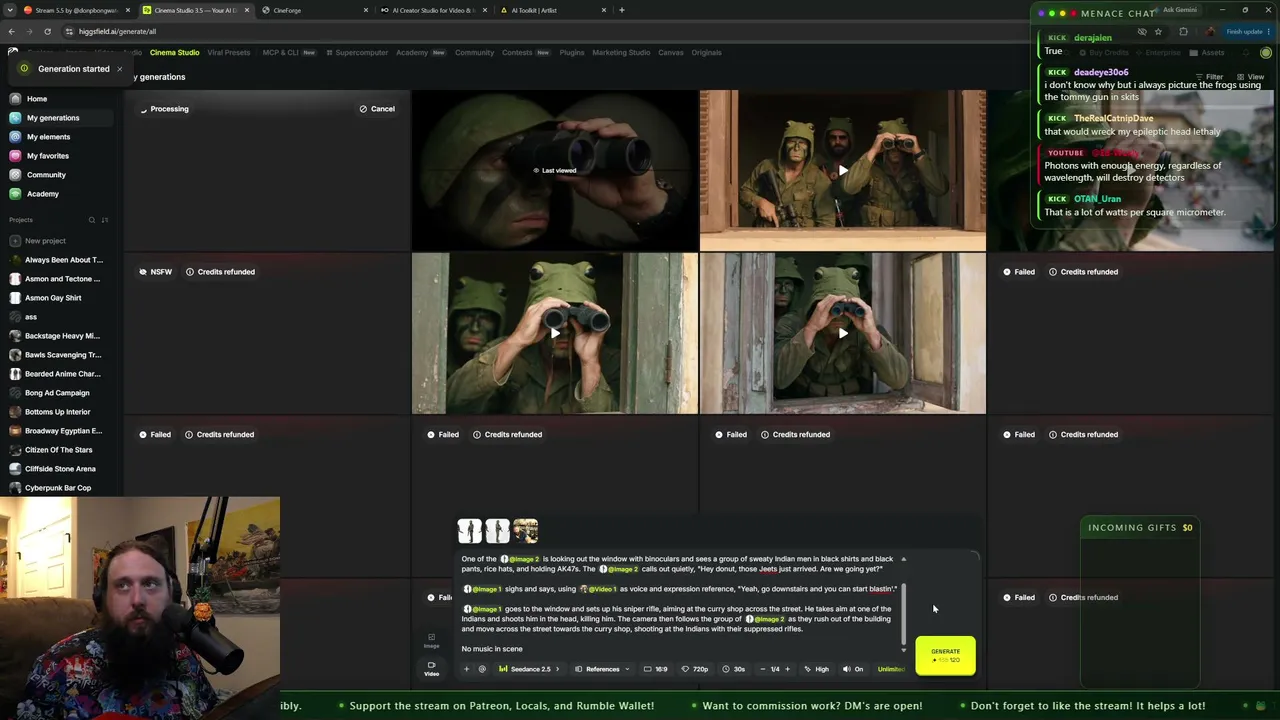Open the Viral Presets menu
Image resolution: width=1280 pixels, height=720 pixels.
[229, 52]
